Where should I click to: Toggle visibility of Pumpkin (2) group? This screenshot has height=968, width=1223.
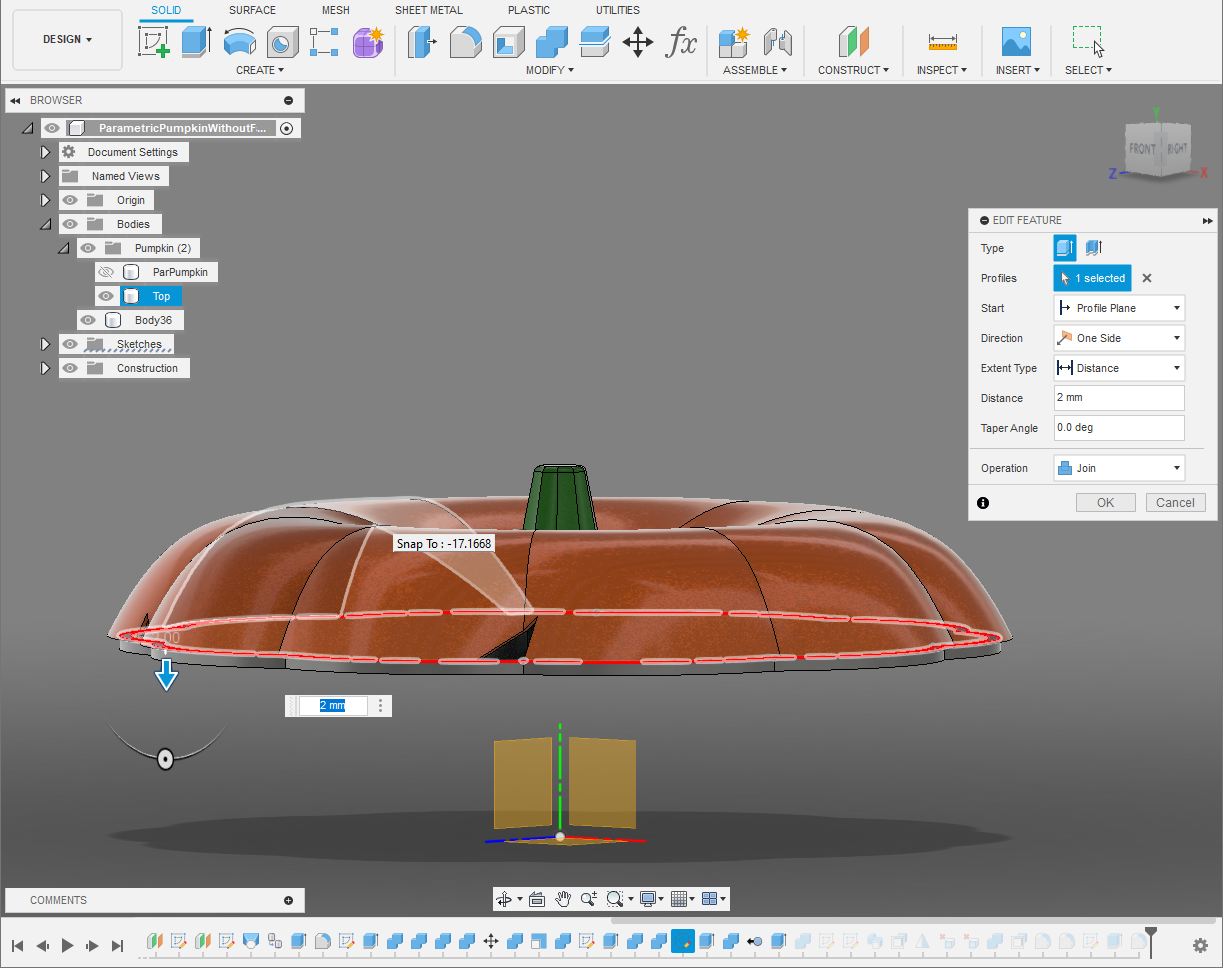pyautogui.click(x=88, y=248)
